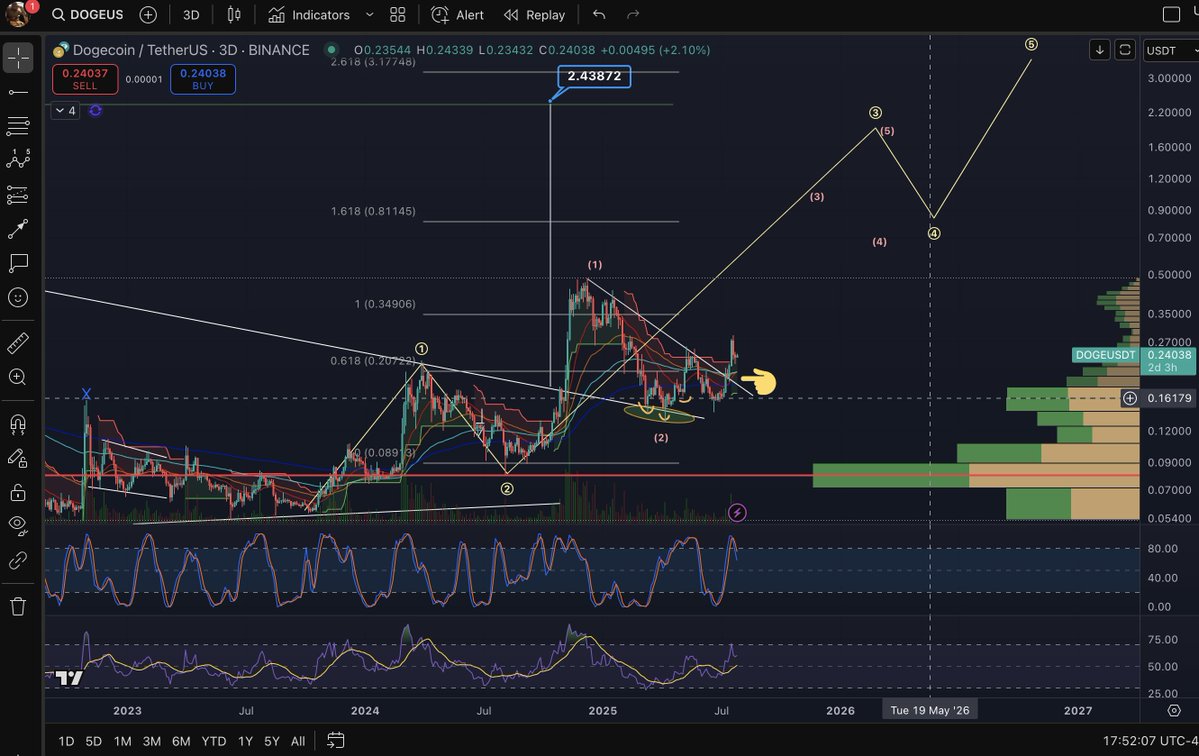Click the TradingView logo on chart
Image resolution: width=1199 pixels, height=756 pixels.
pyautogui.click(x=69, y=677)
